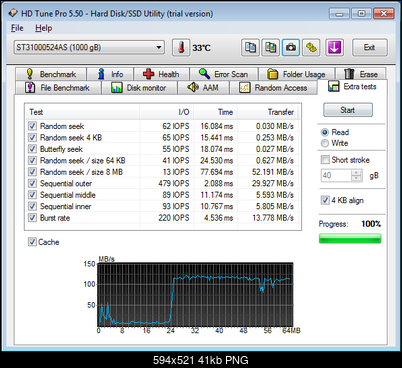
Task: Click the HD Tune Pro title bar icon
Action: click(13, 13)
